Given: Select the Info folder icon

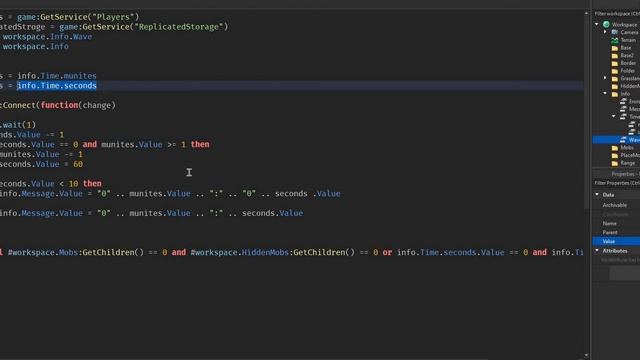Looking at the screenshot, I should tap(615, 94).
